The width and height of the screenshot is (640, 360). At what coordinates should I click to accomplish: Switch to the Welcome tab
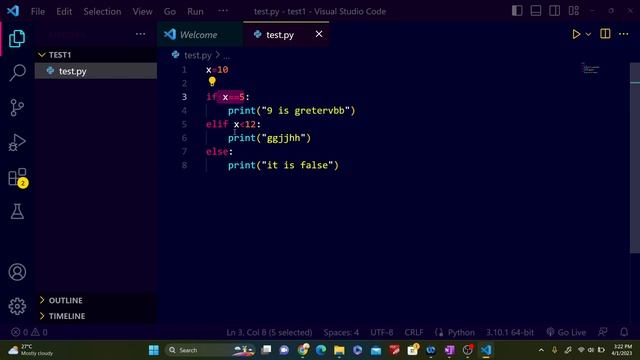coord(200,34)
